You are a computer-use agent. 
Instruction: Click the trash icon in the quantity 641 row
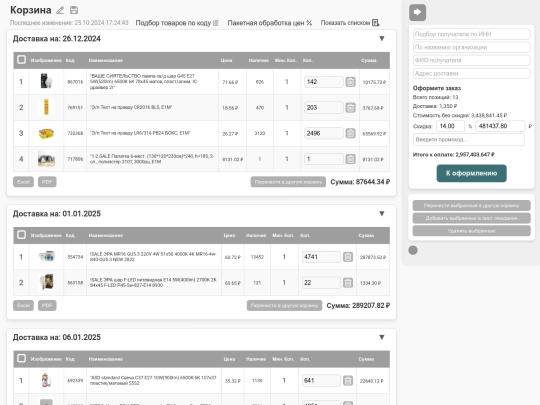[x=348, y=381]
